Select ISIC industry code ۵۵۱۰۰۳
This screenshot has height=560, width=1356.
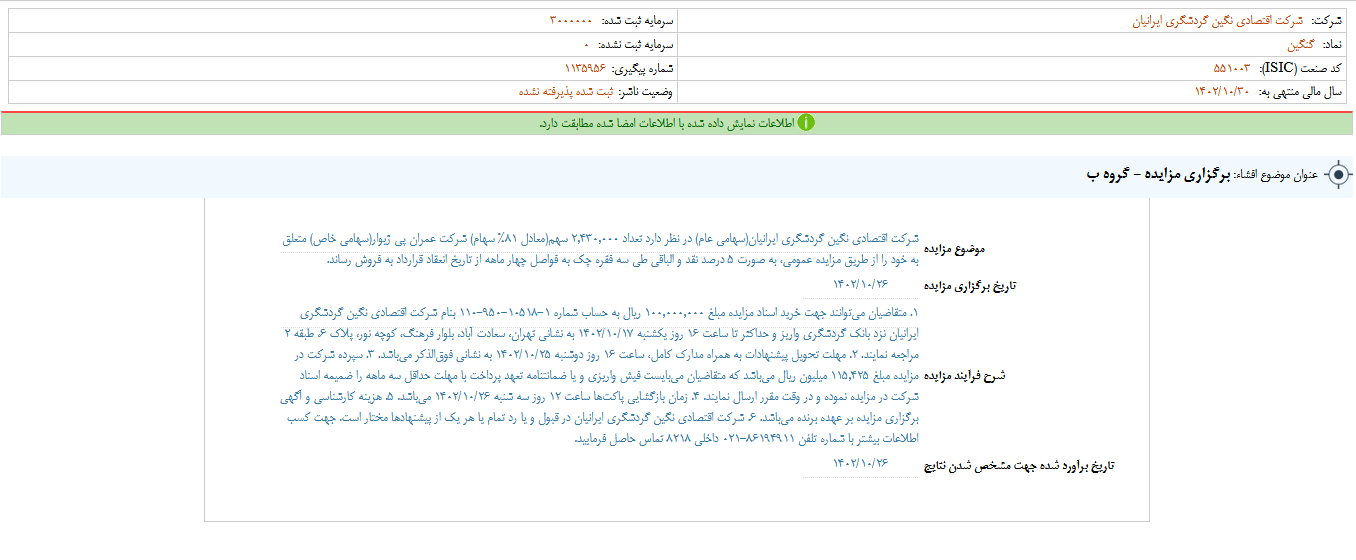pyautogui.click(x=1233, y=69)
